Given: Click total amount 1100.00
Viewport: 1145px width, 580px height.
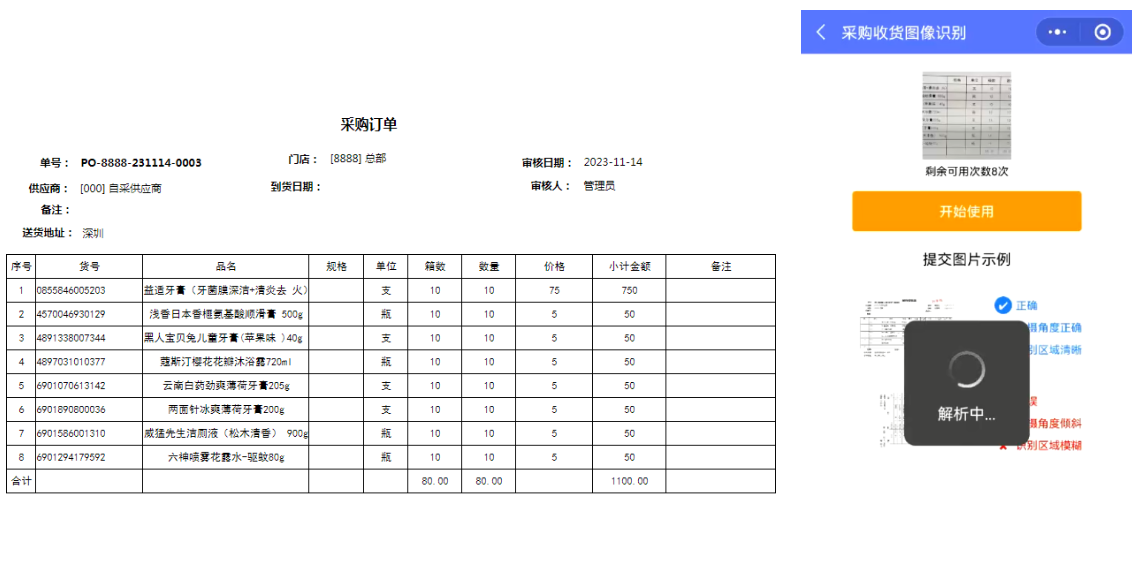Looking at the screenshot, I should [x=629, y=481].
